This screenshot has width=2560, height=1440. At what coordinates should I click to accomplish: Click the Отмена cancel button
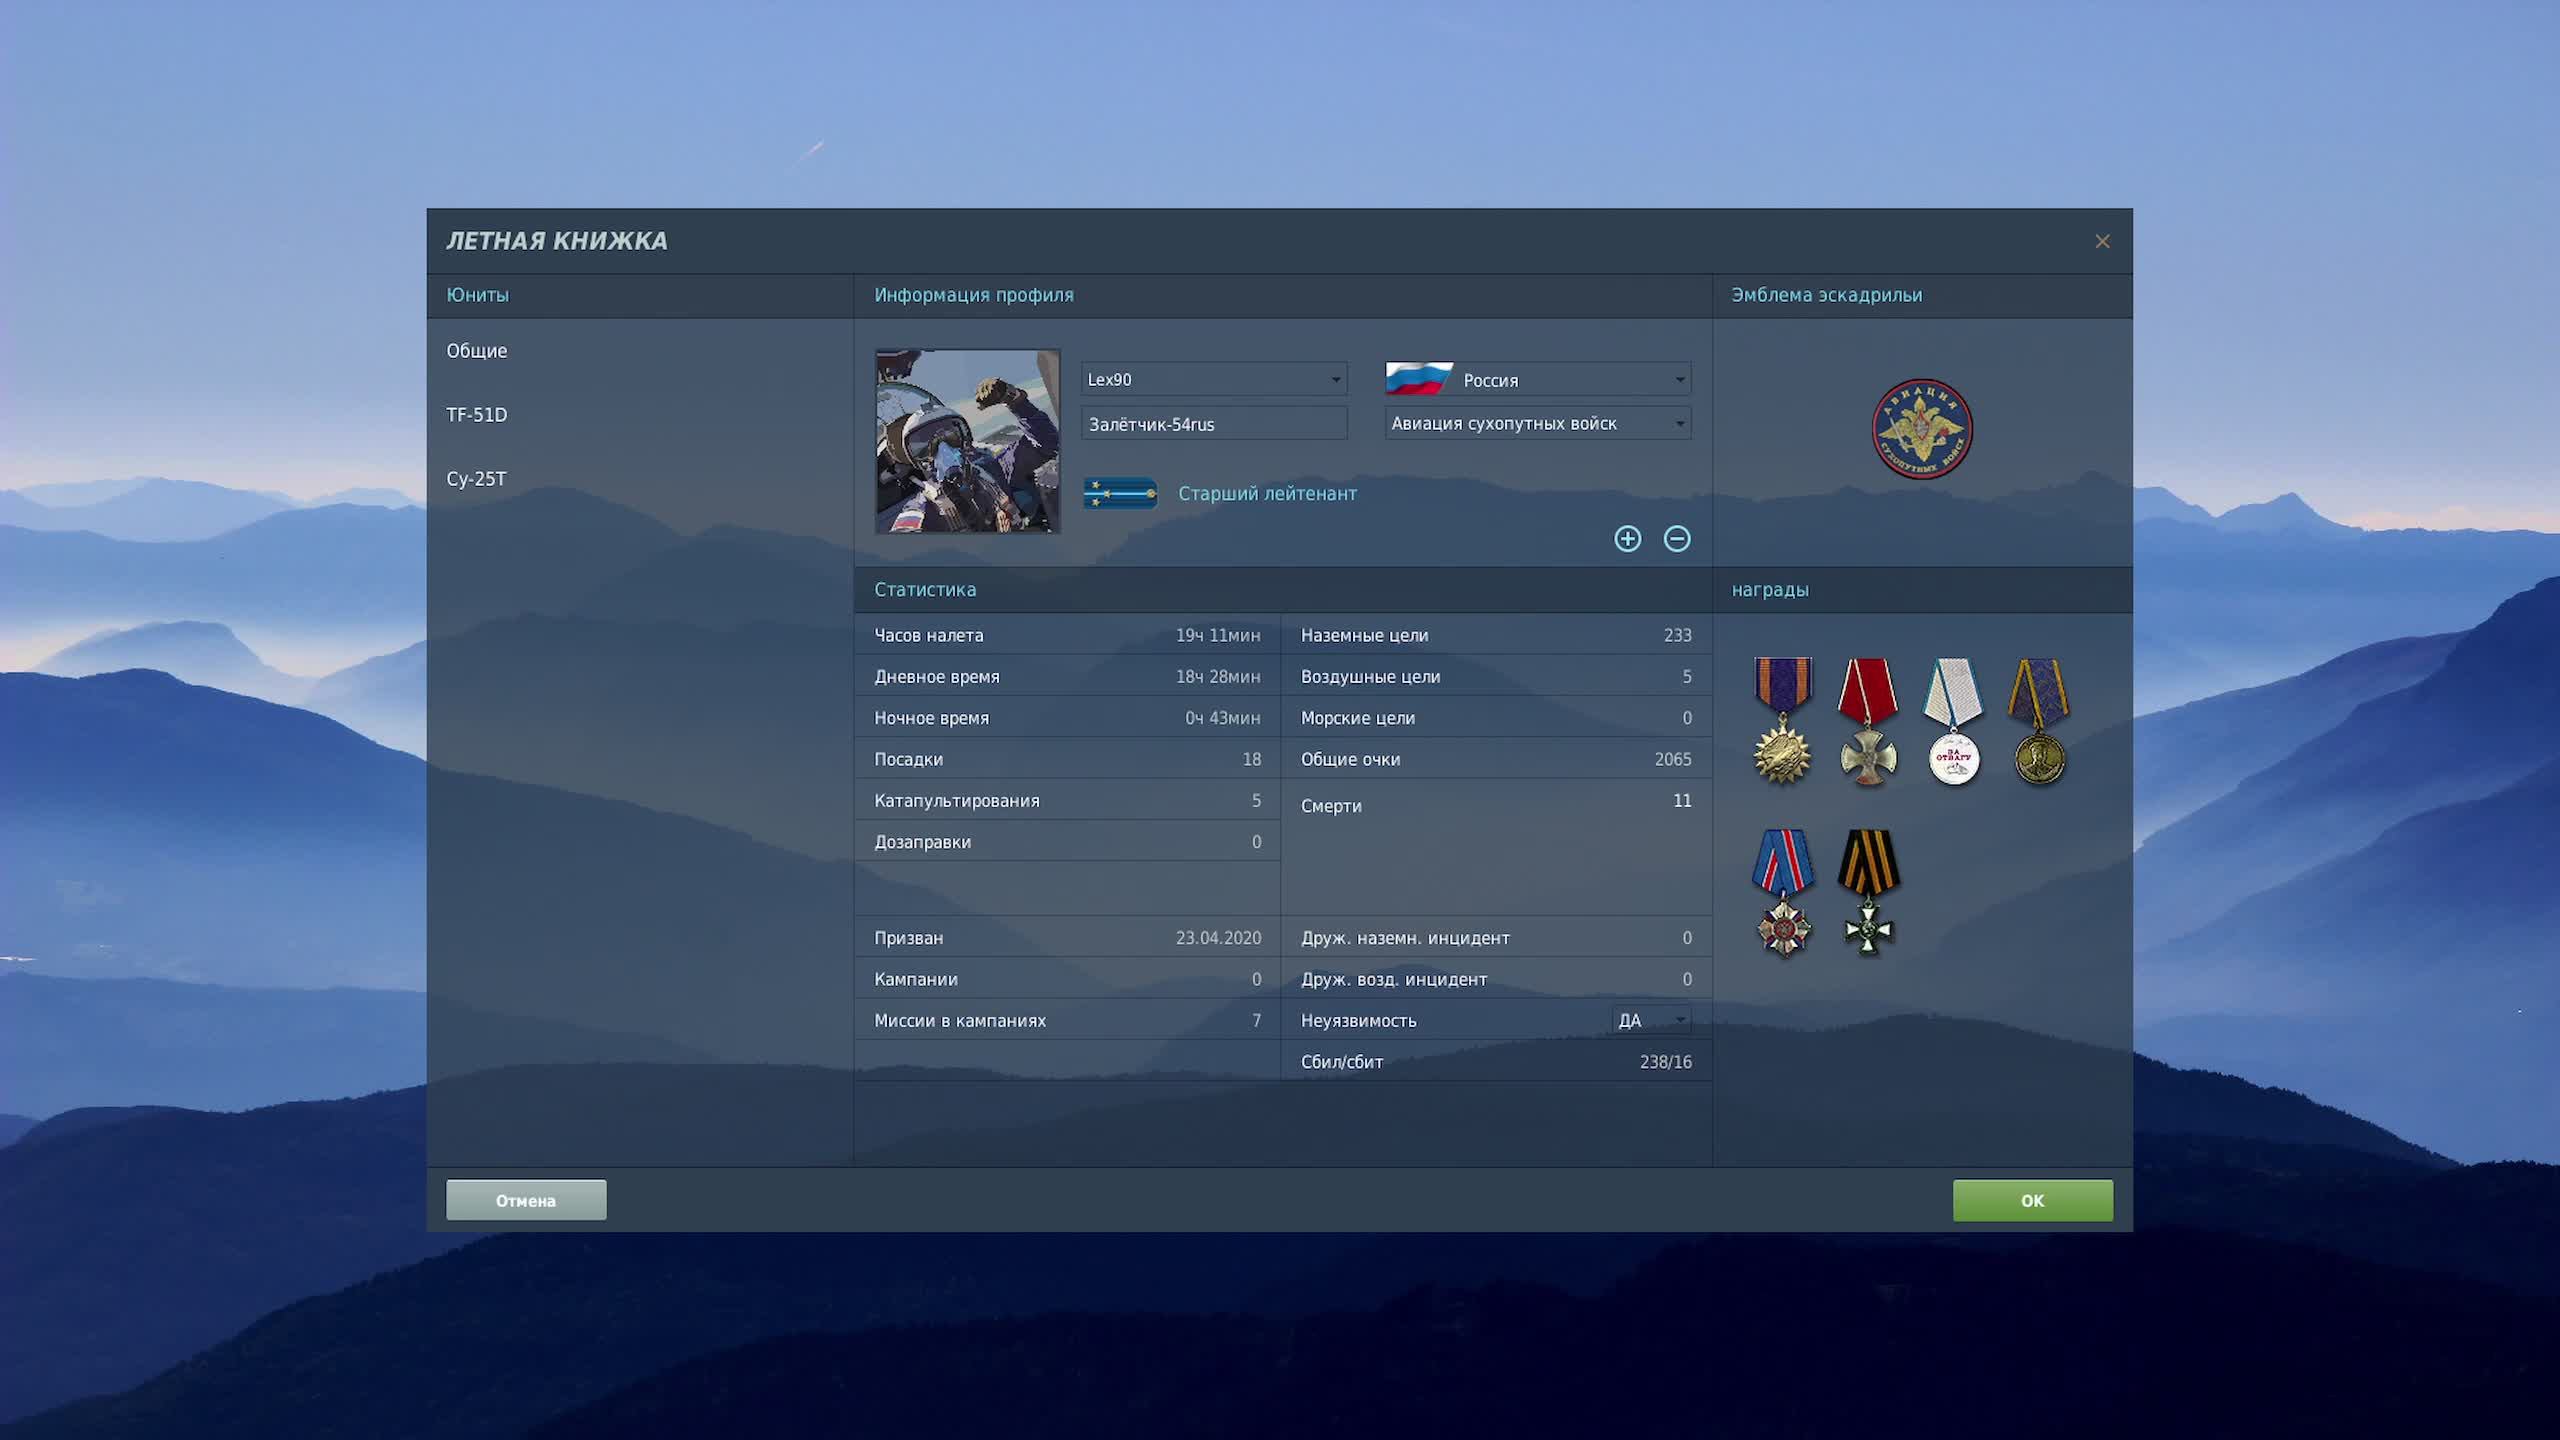tap(526, 1200)
